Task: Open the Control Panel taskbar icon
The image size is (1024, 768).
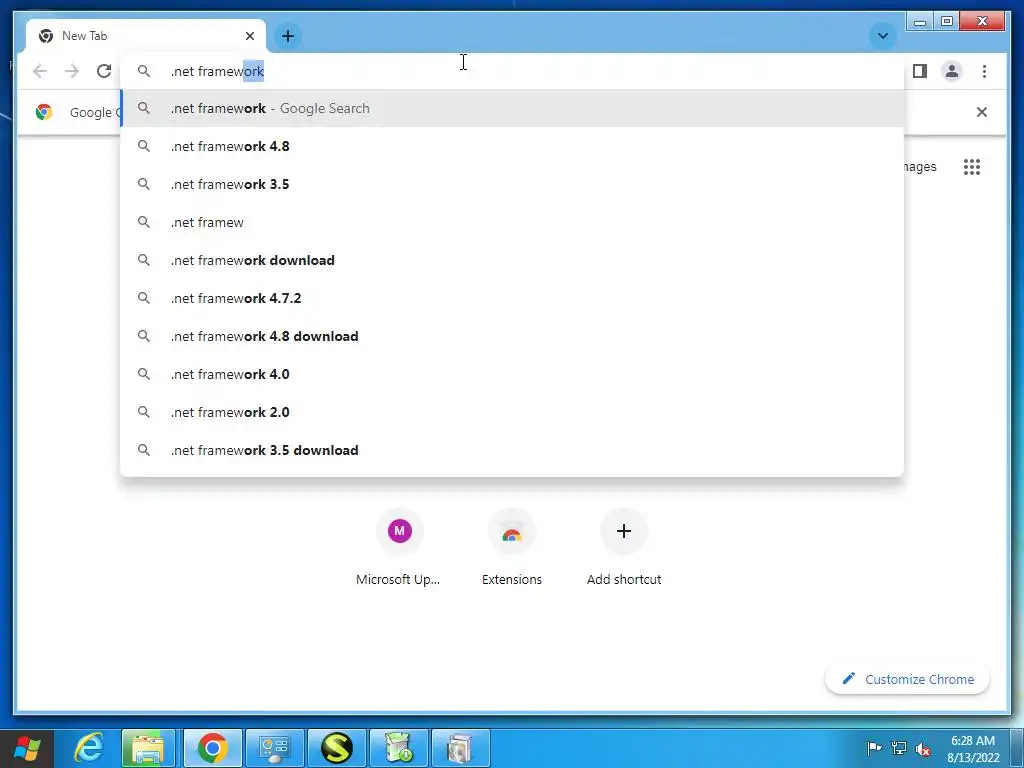Action: coord(274,748)
